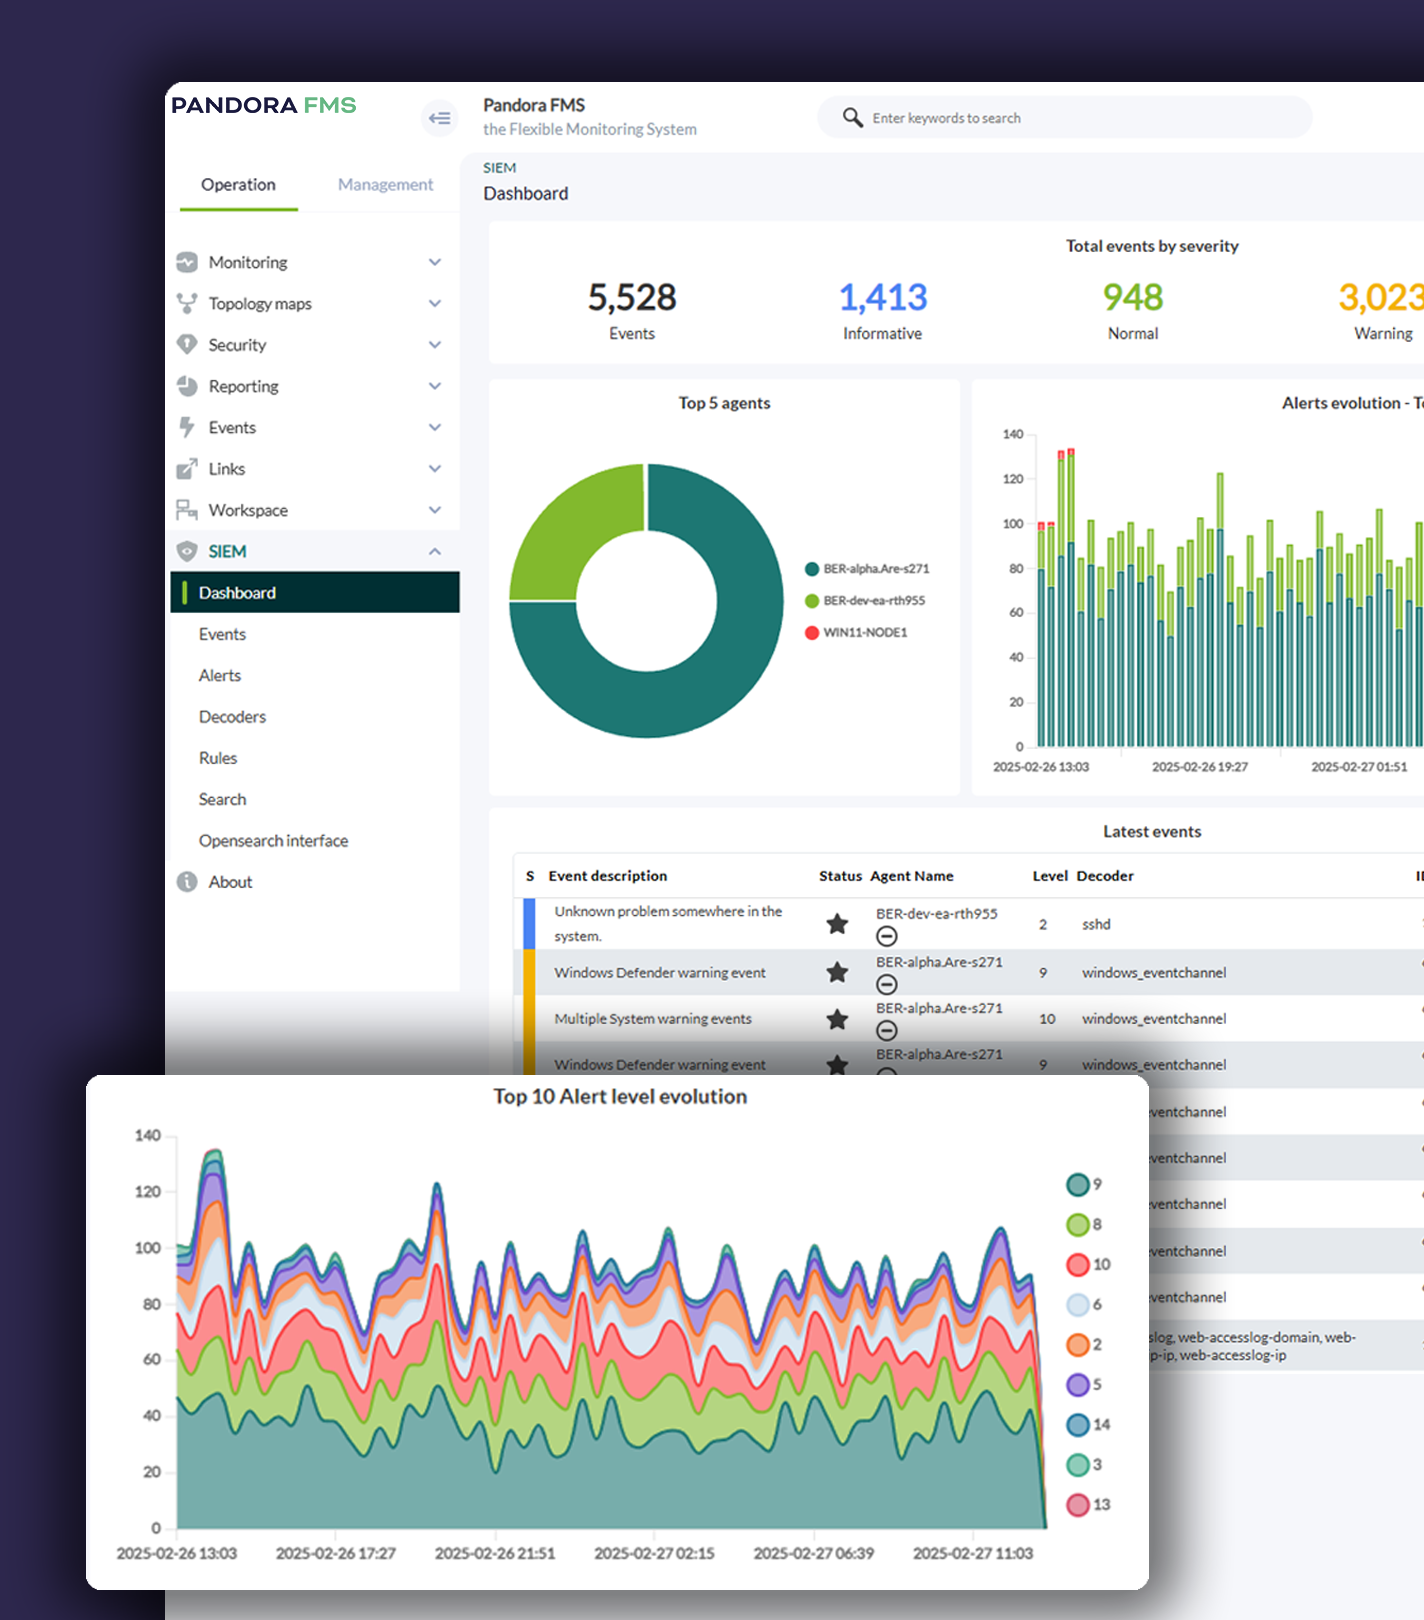
Task: Expand the Topology maps chevron
Action: (x=435, y=303)
